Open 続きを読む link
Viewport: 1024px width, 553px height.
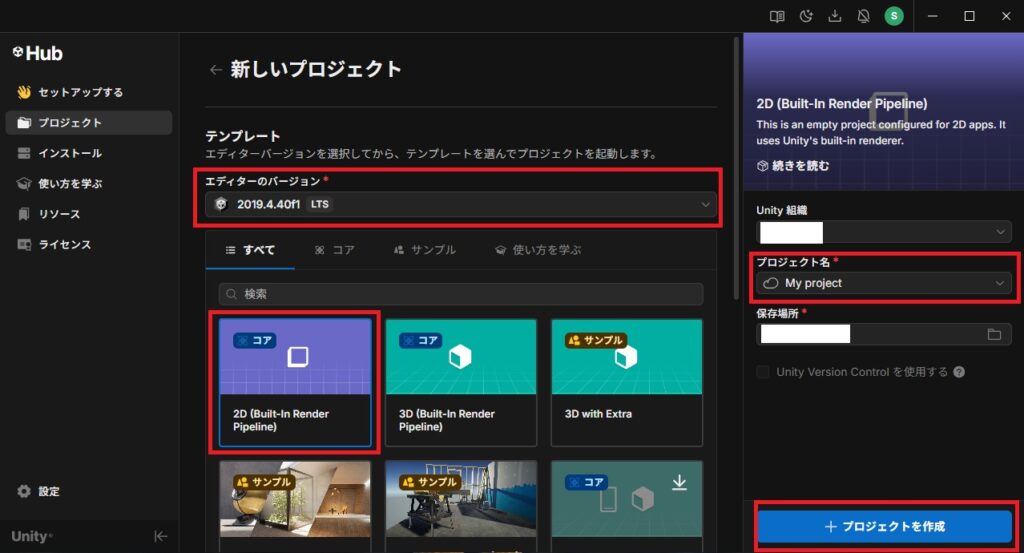(x=793, y=166)
